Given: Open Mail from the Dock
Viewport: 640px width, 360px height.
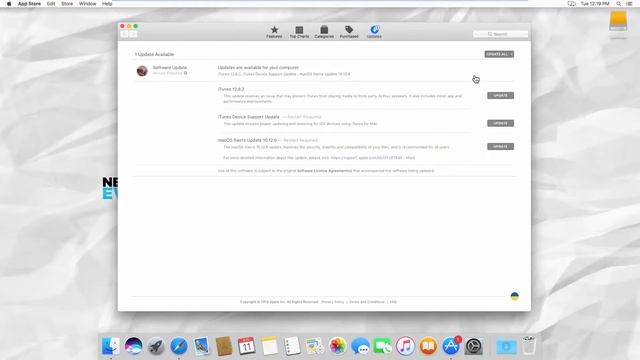Looking at the screenshot, I should click(x=202, y=346).
